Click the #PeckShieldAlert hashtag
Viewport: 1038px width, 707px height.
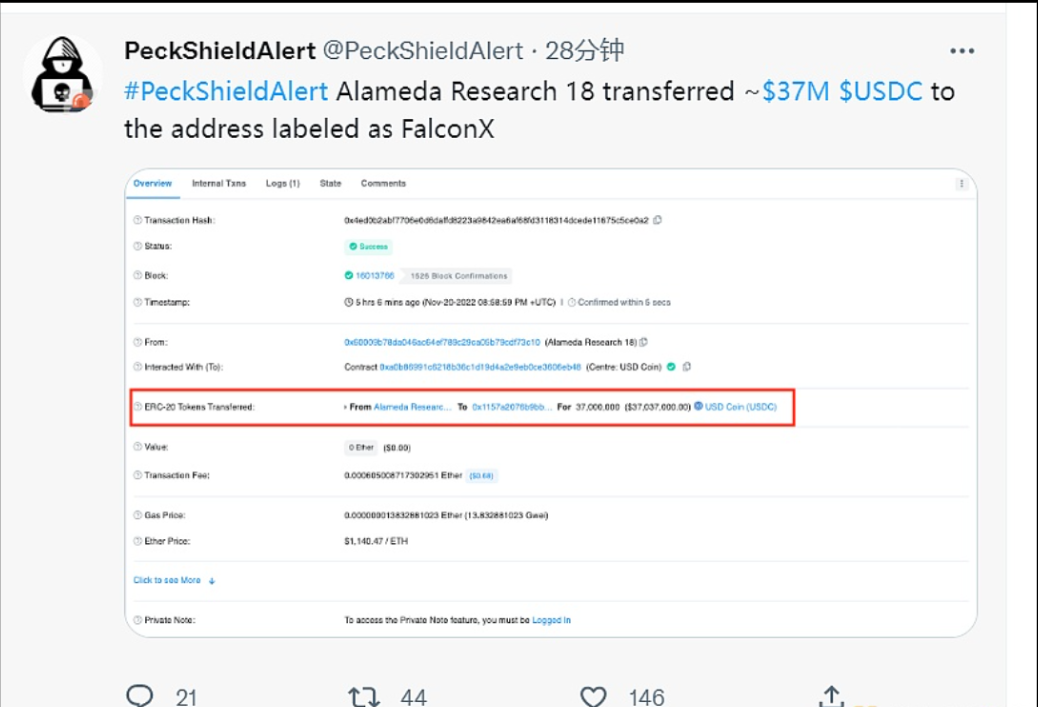226,91
